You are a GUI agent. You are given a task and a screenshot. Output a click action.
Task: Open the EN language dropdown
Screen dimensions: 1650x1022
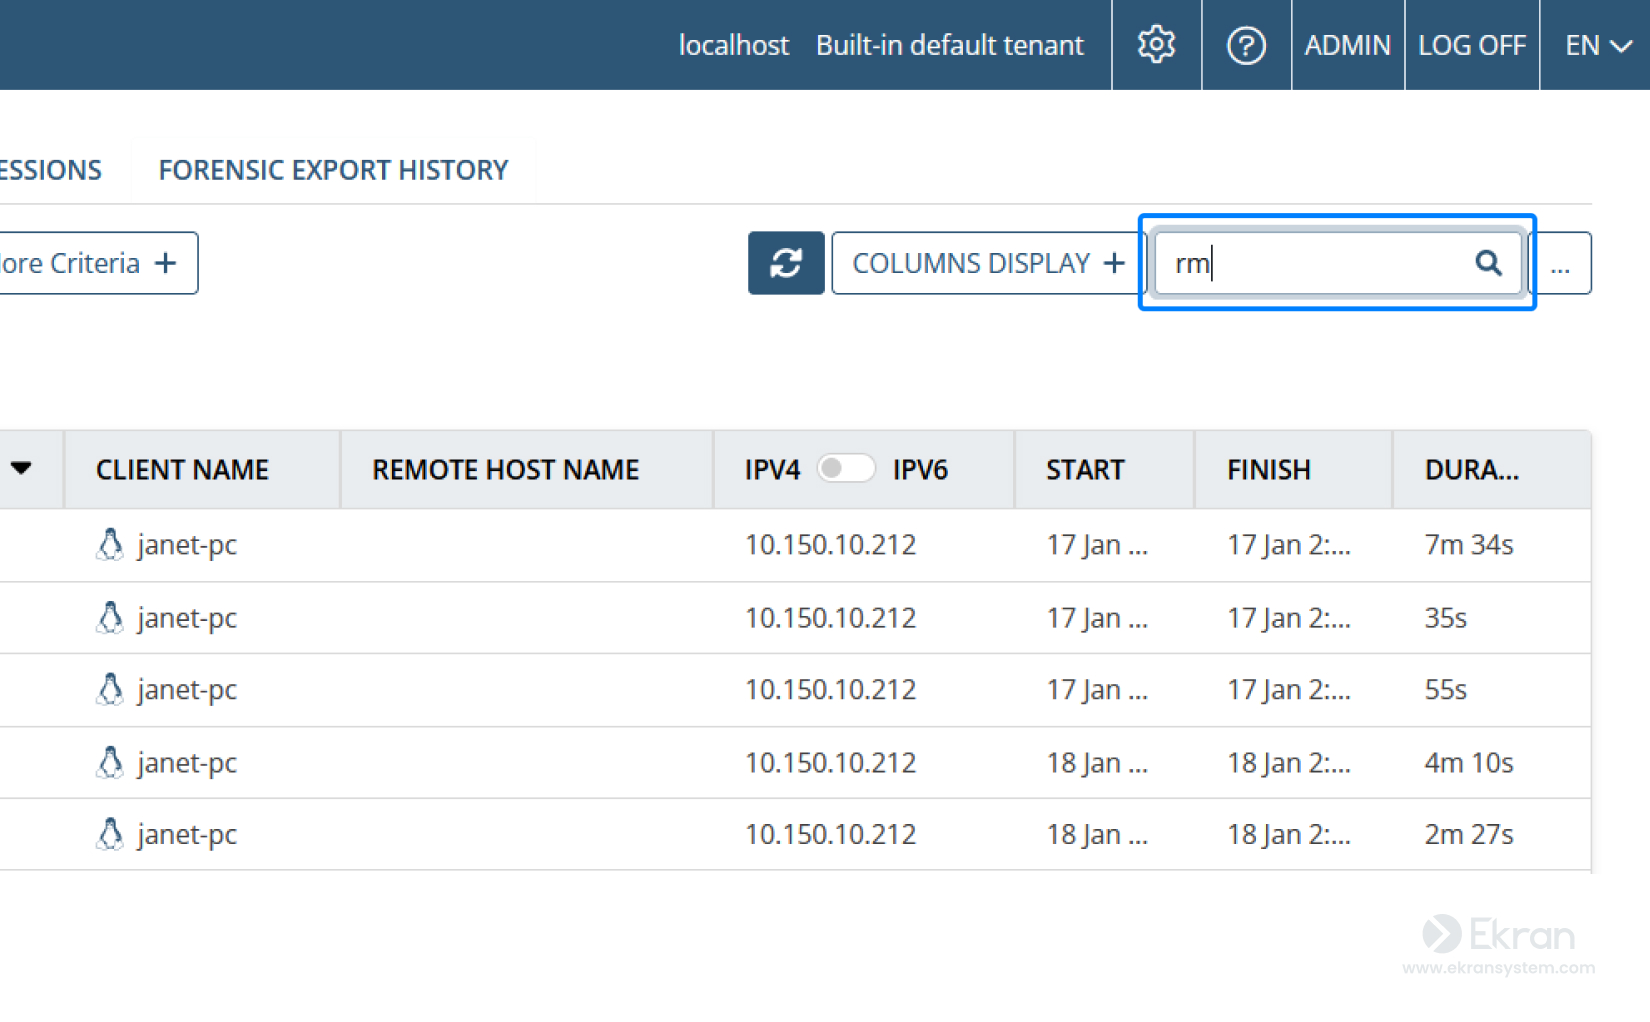click(1595, 44)
